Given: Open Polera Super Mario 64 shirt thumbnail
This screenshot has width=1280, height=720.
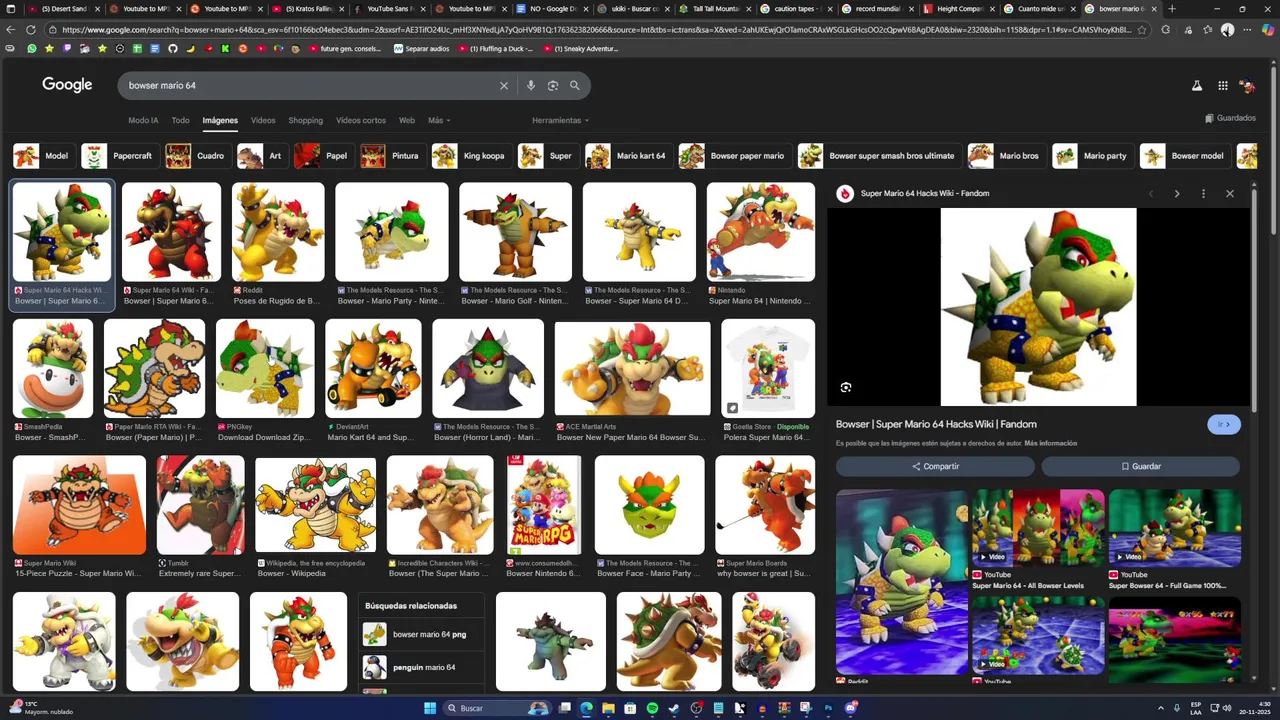Looking at the screenshot, I should click(768, 368).
